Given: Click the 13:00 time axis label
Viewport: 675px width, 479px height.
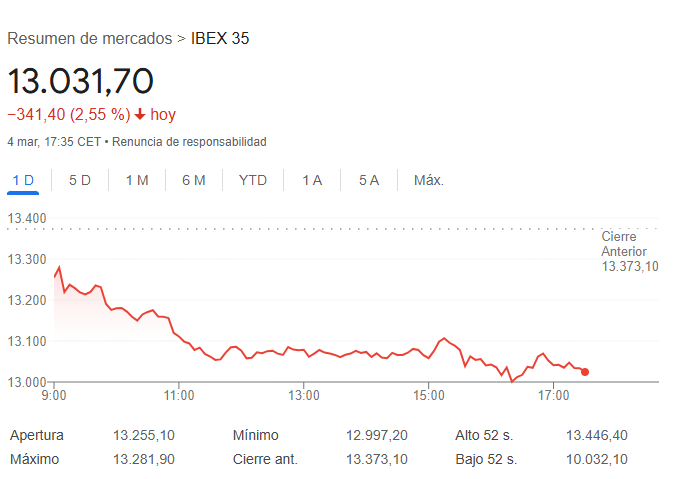Looking at the screenshot, I should click(303, 395).
